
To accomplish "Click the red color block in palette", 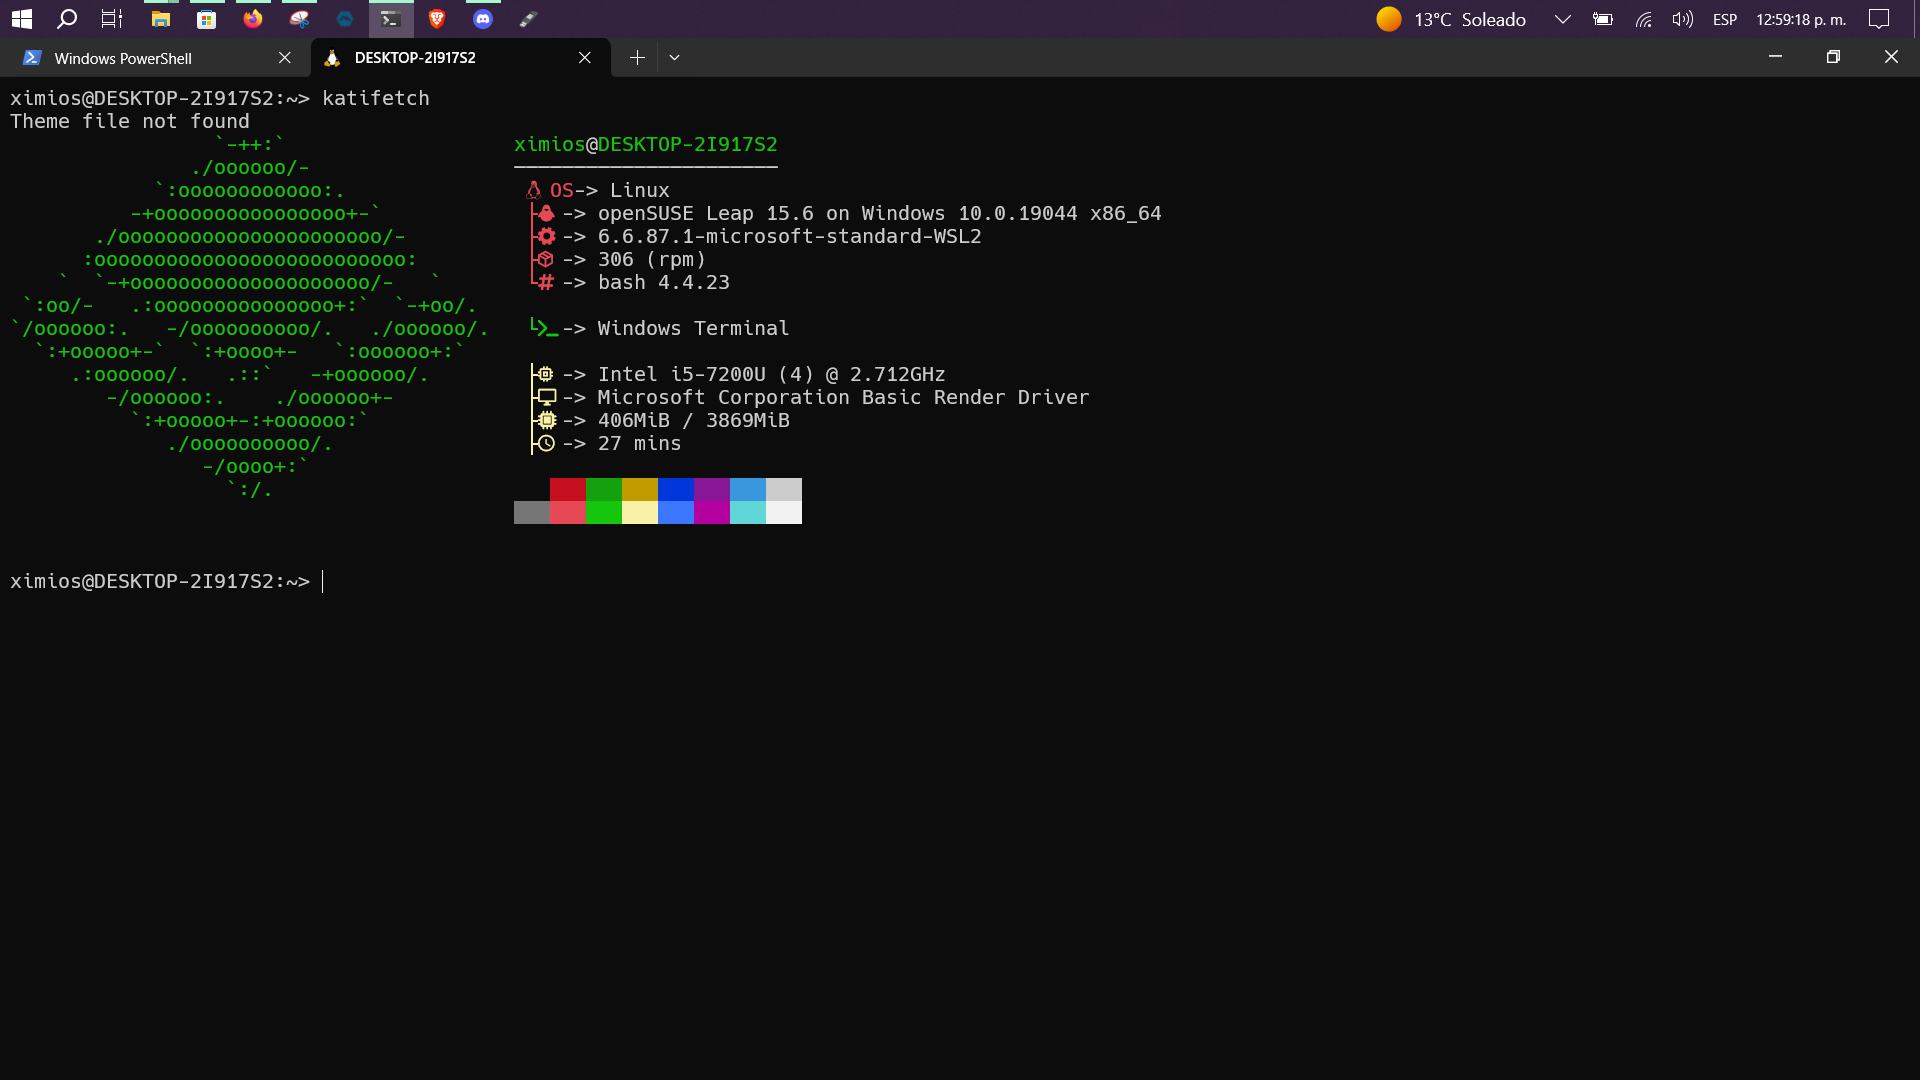I will 567,489.
